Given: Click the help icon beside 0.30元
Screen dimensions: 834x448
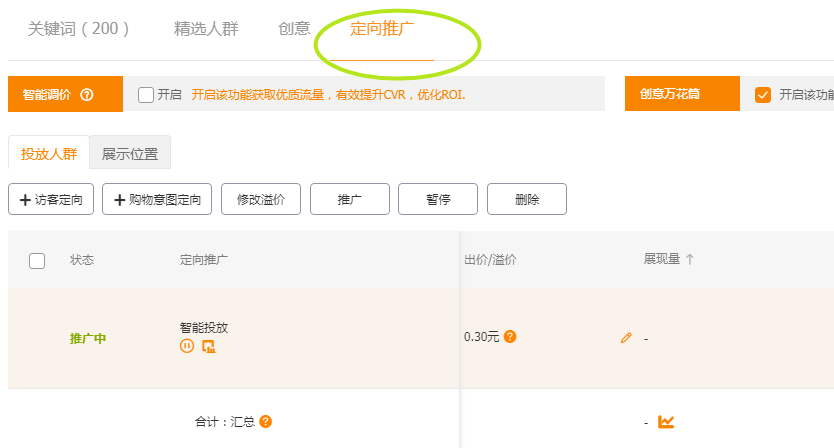Looking at the screenshot, I should click(510, 337).
